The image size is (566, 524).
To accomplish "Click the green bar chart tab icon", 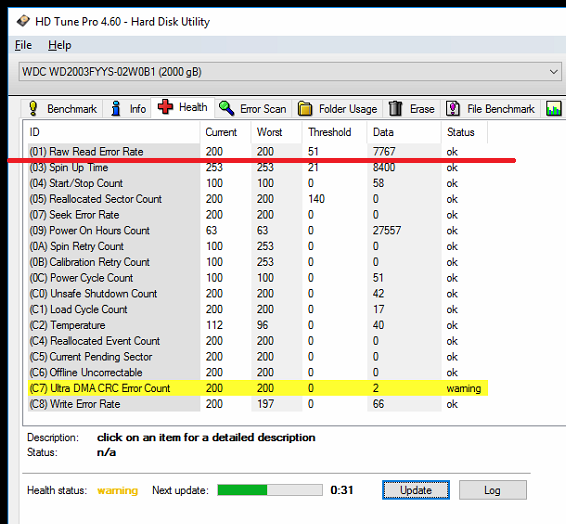I will click(x=554, y=108).
